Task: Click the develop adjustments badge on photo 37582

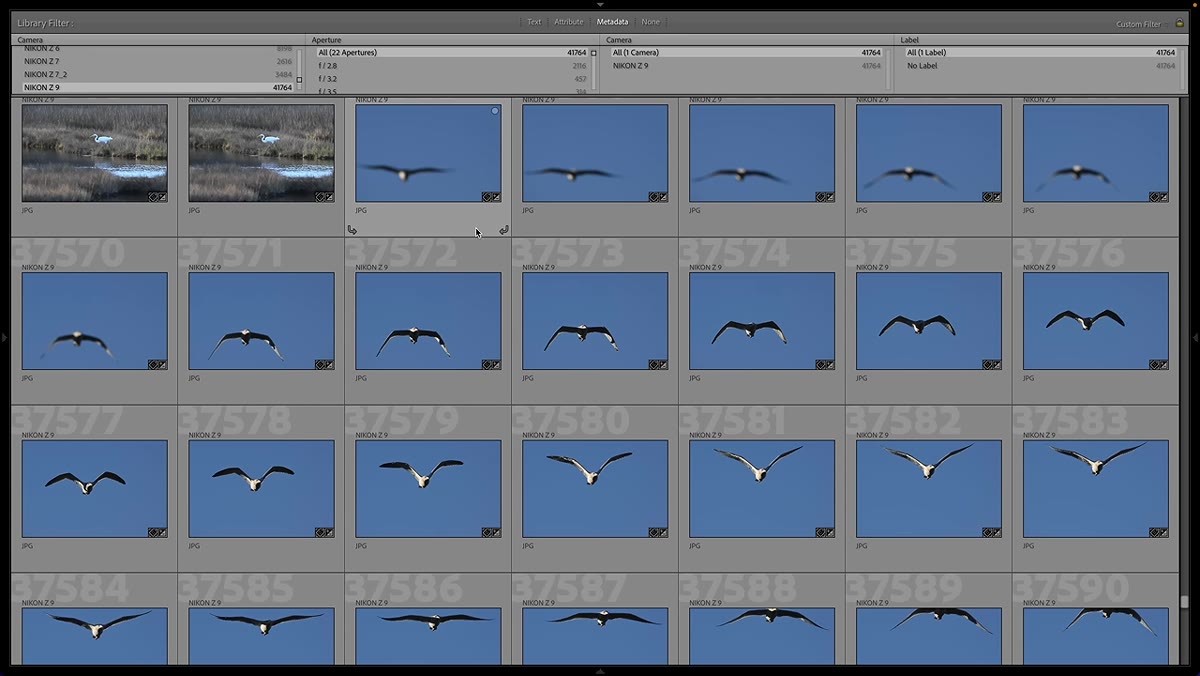Action: click(x=997, y=533)
